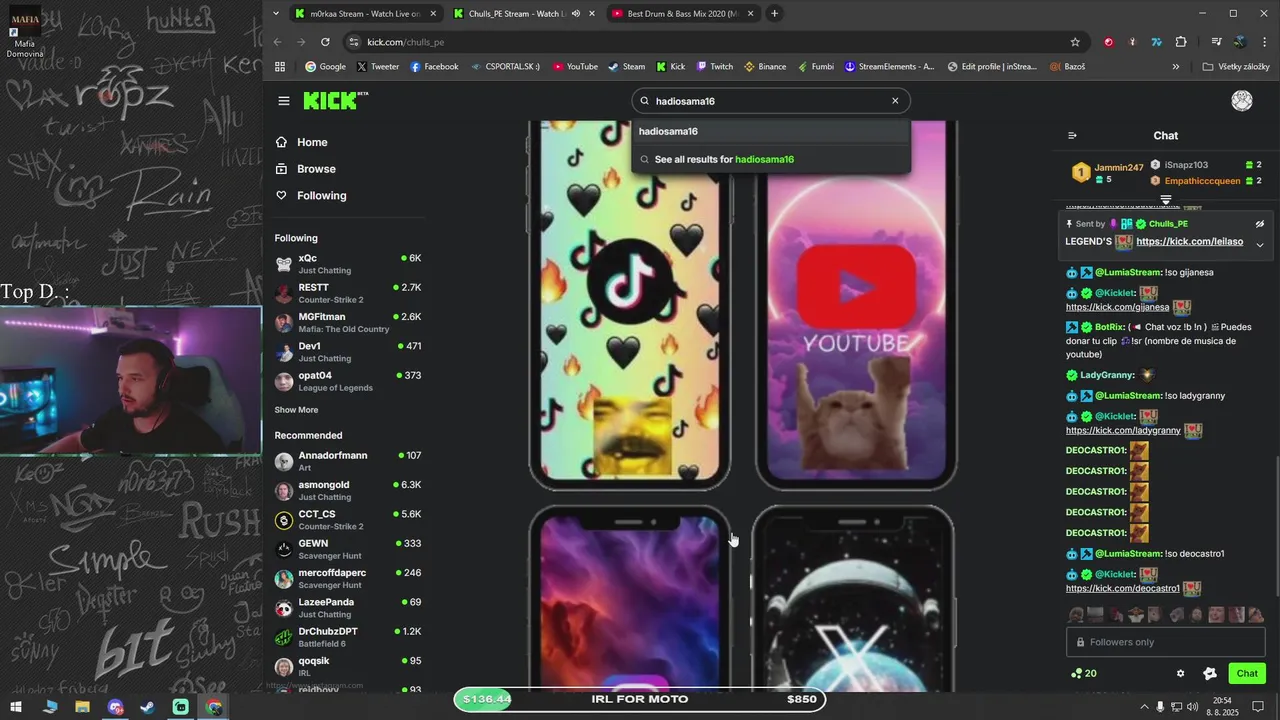The width and height of the screenshot is (1280, 720).
Task: Open Steam from the taskbar
Action: point(147,707)
